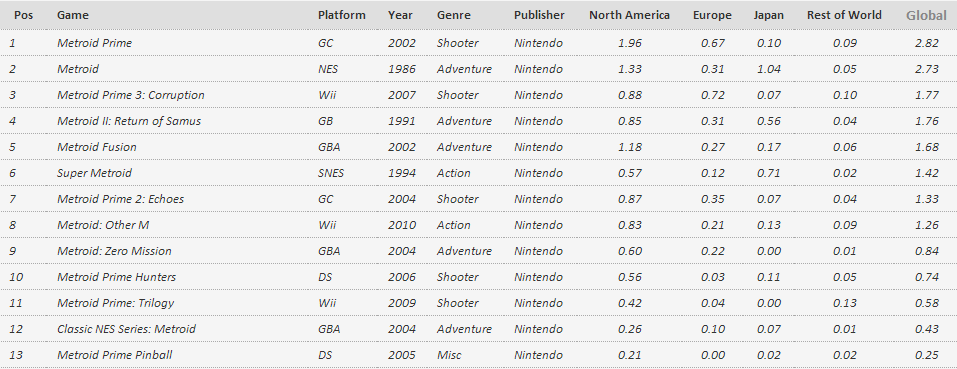This screenshot has width=957, height=369.
Task: Click the Game column header
Action: pos(73,15)
